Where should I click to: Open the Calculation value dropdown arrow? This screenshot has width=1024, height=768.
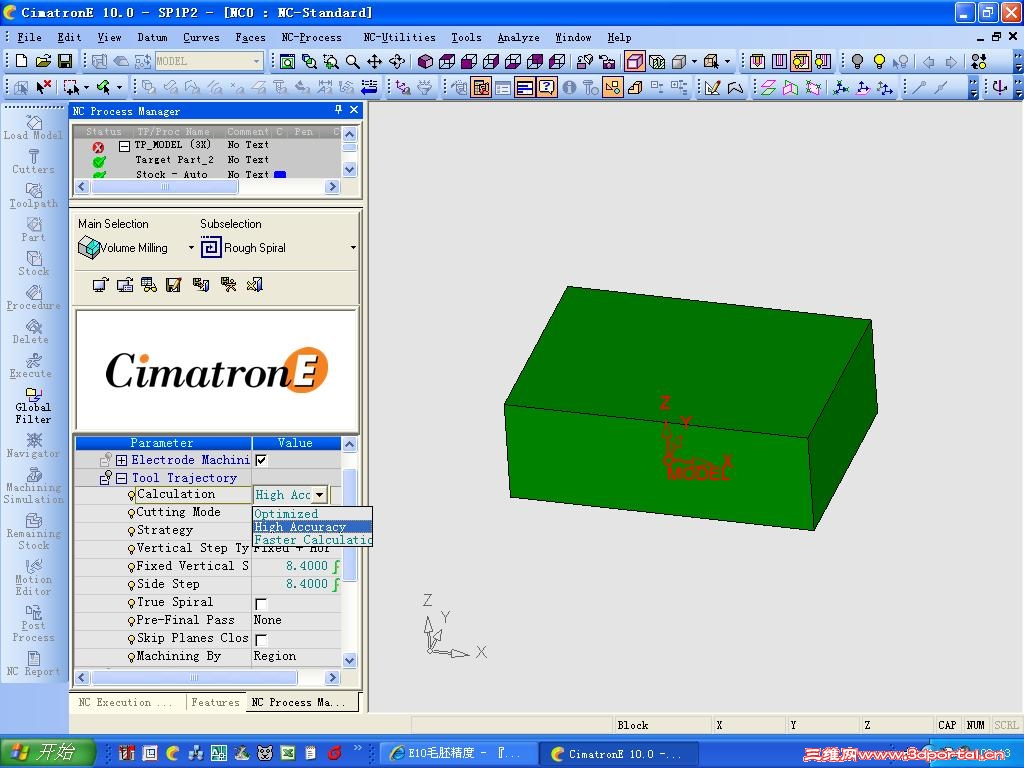point(319,495)
